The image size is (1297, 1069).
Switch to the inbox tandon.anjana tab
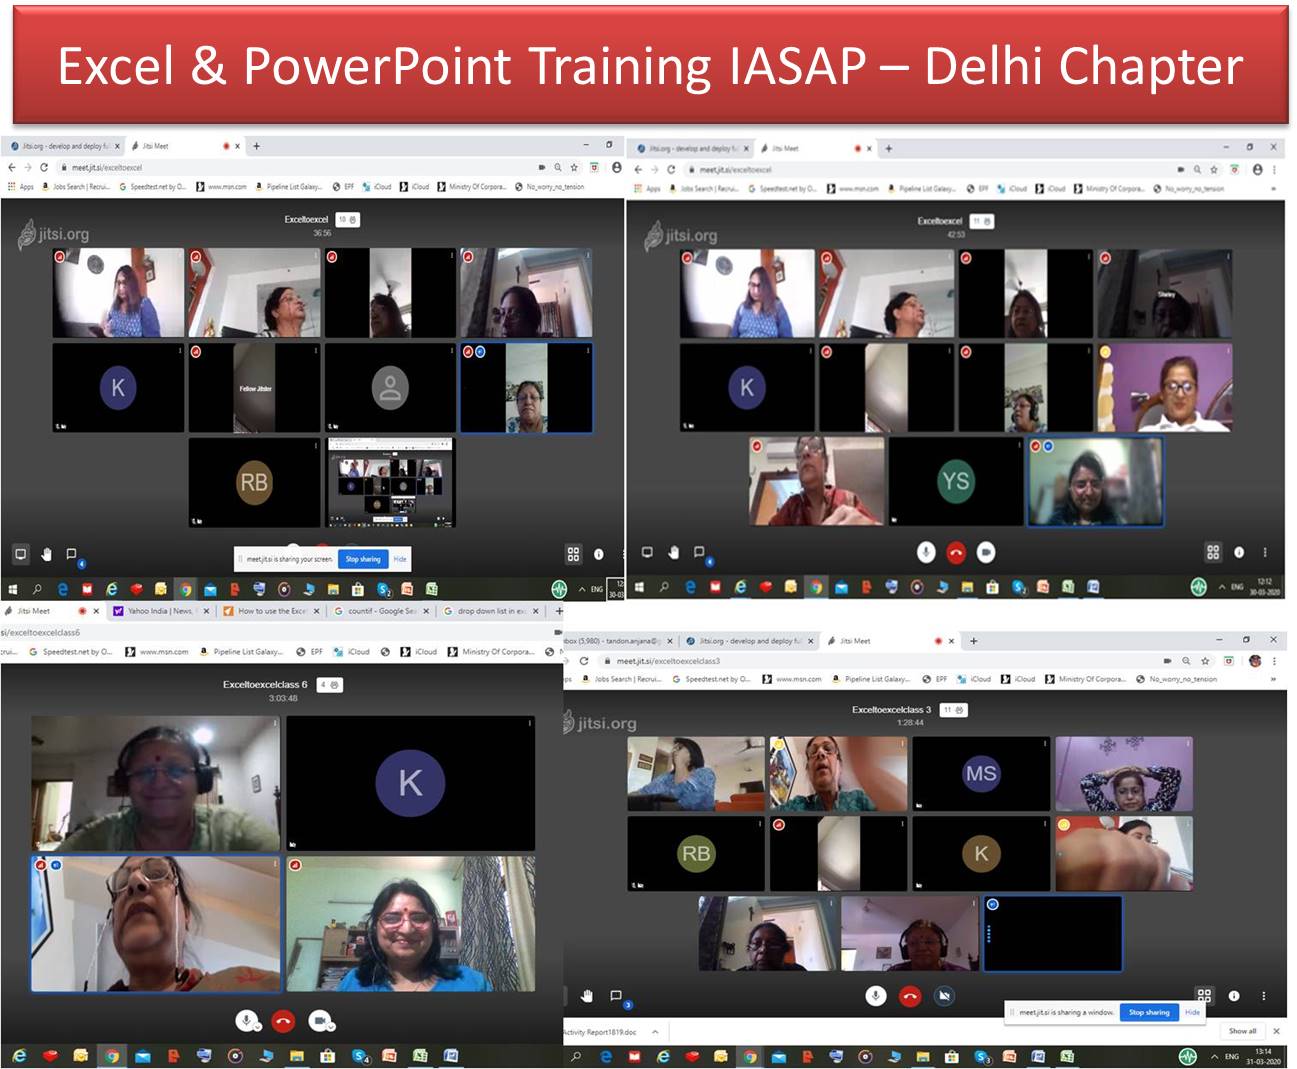(620, 640)
